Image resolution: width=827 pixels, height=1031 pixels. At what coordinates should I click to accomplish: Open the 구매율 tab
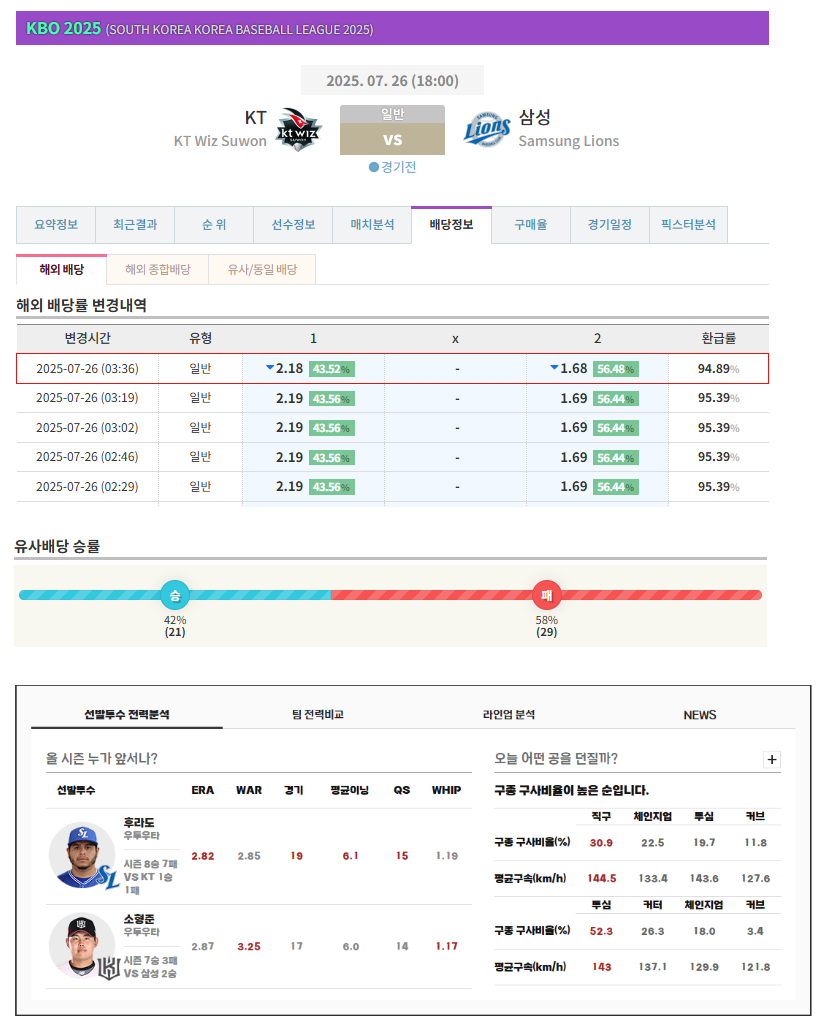tap(531, 225)
